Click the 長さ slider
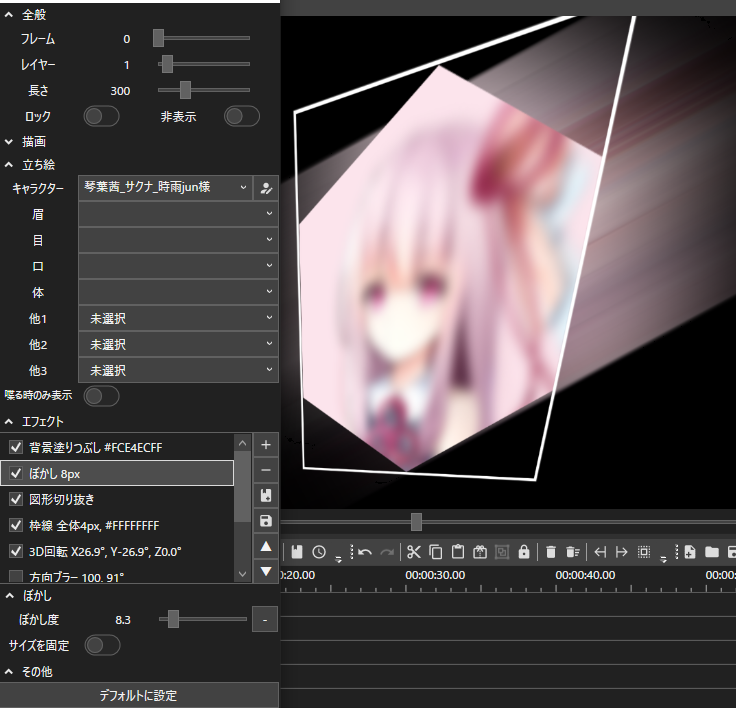This screenshot has width=736, height=708. (x=204, y=90)
